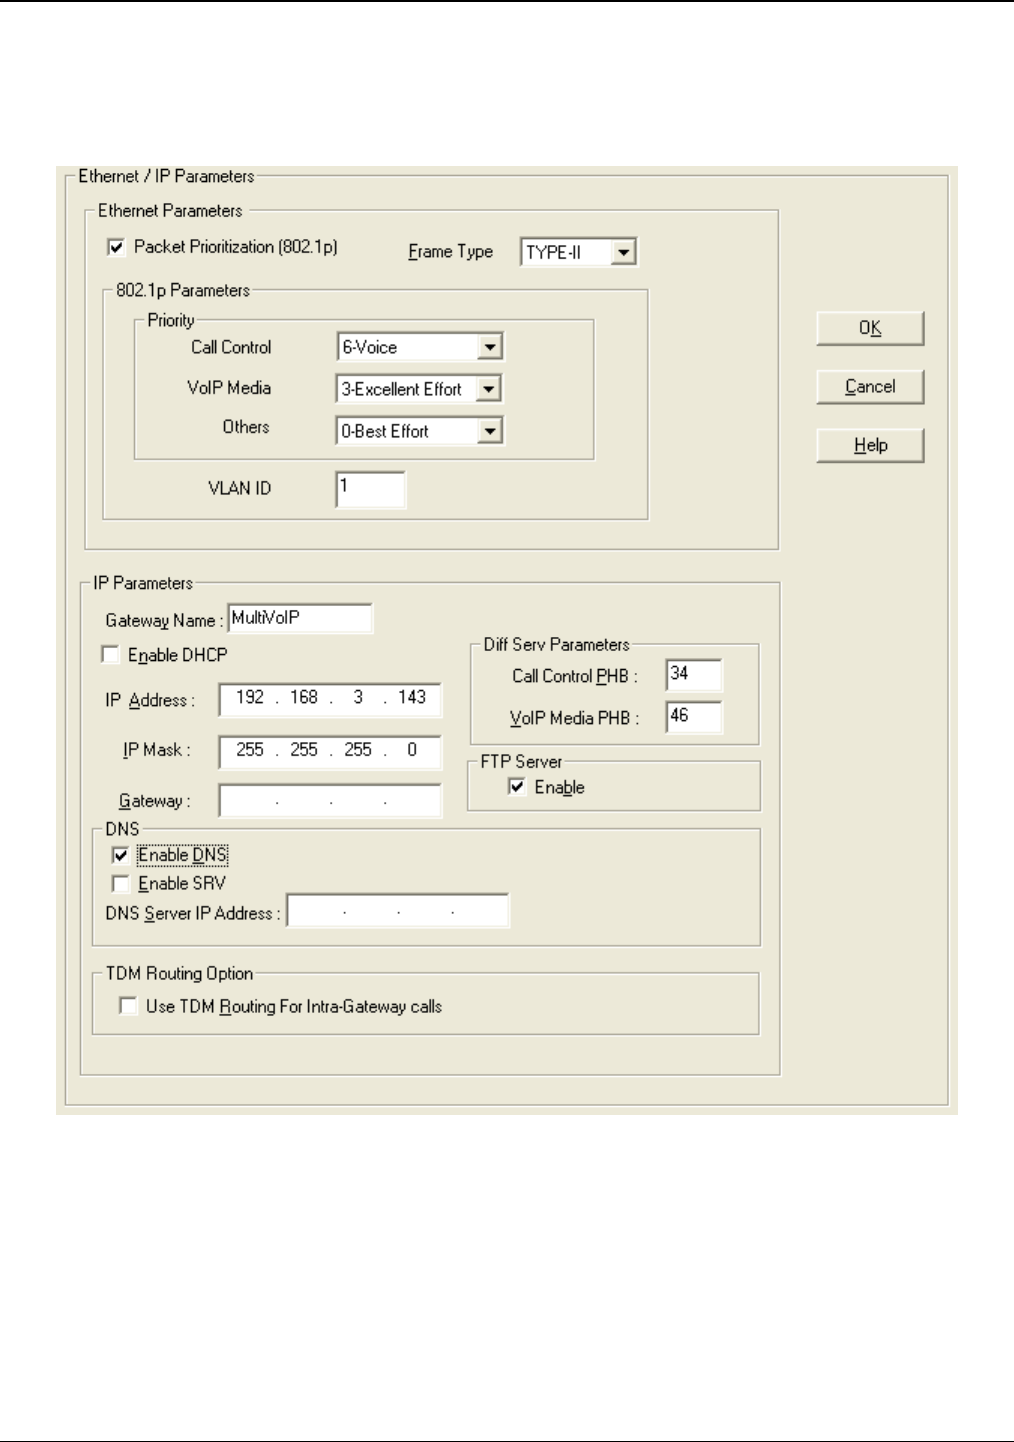Viewport: 1014px width, 1442px height.
Task: Click the OK button
Action: (870, 328)
